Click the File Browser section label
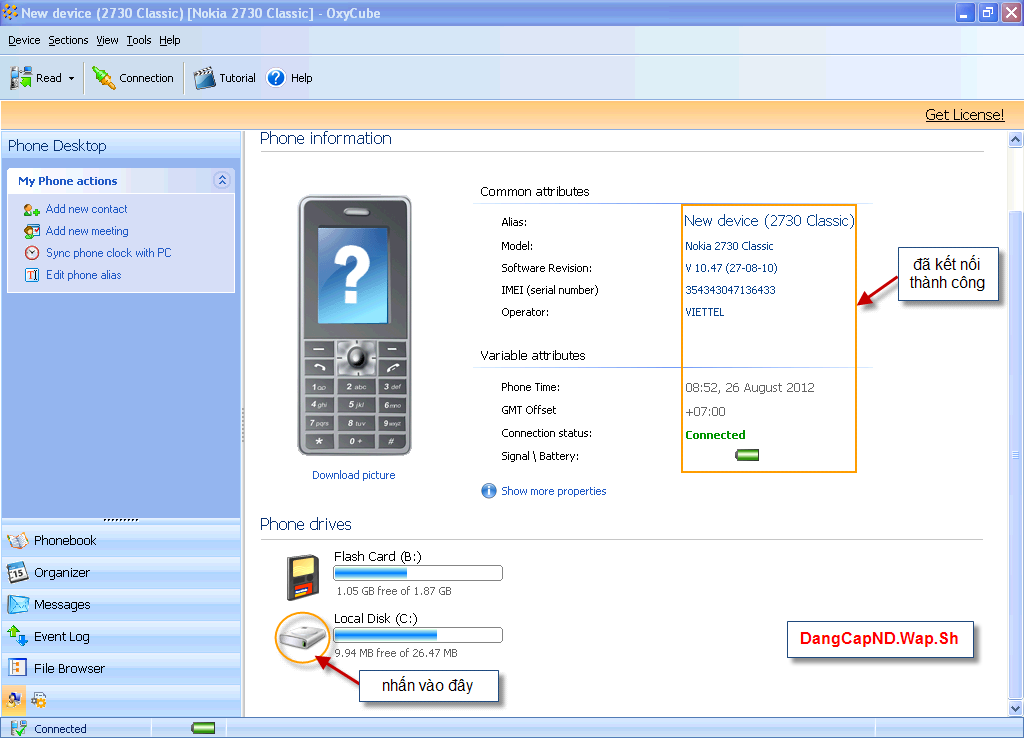 69,669
